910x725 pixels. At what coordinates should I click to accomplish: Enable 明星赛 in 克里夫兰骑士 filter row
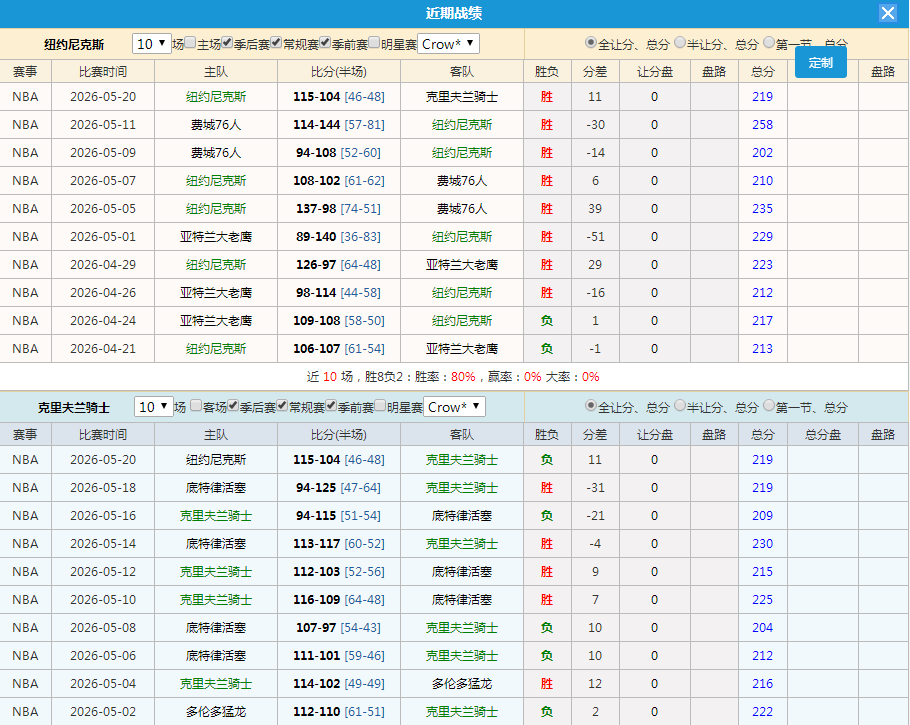(380, 405)
